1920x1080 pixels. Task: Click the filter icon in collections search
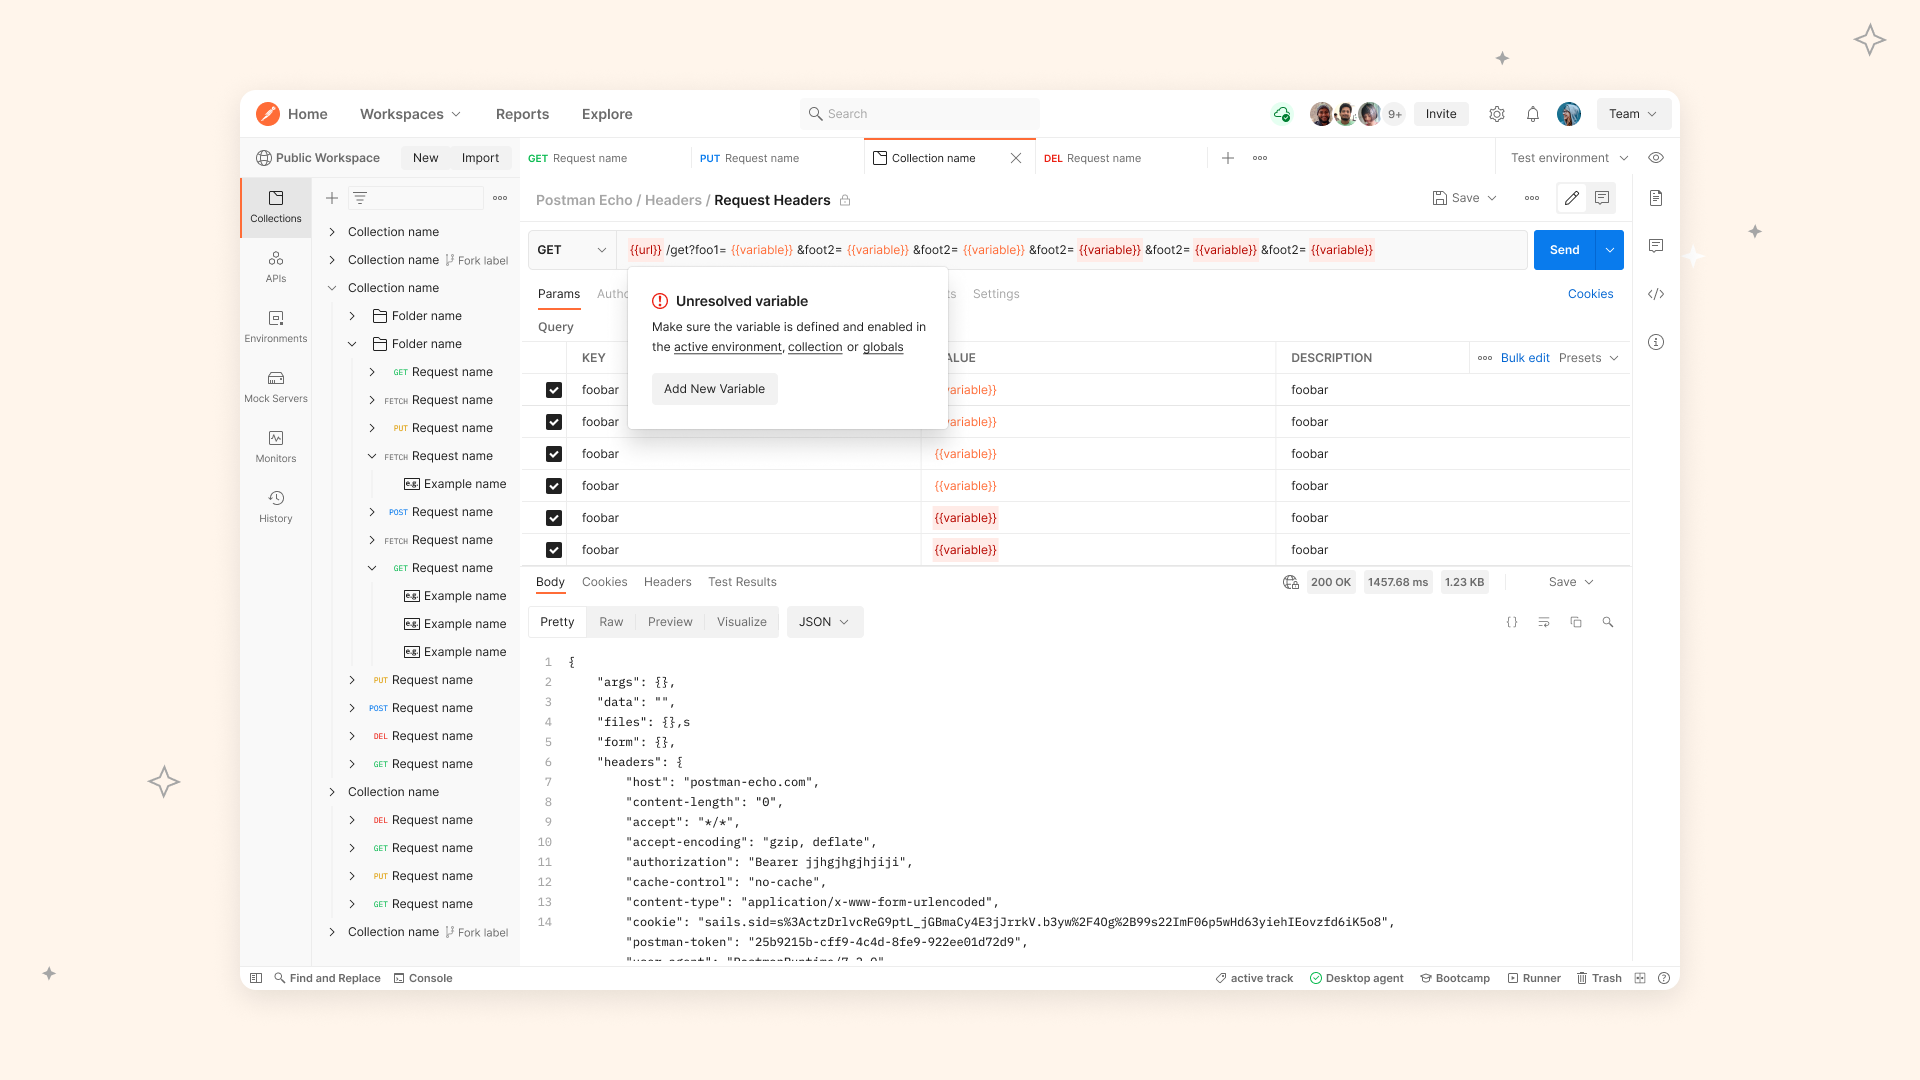pos(360,198)
